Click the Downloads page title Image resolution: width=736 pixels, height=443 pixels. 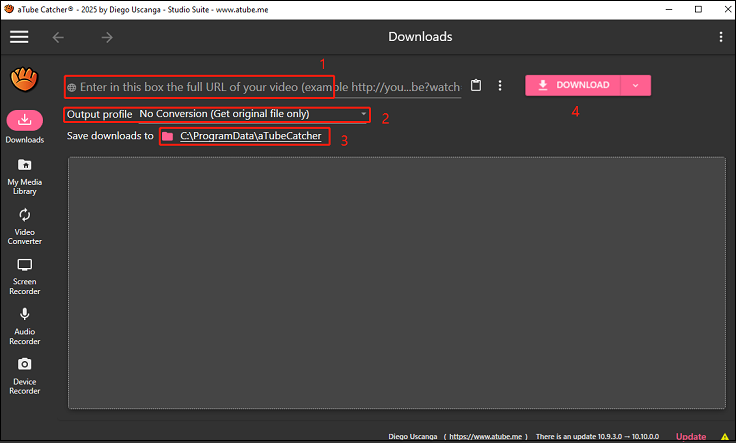point(420,37)
